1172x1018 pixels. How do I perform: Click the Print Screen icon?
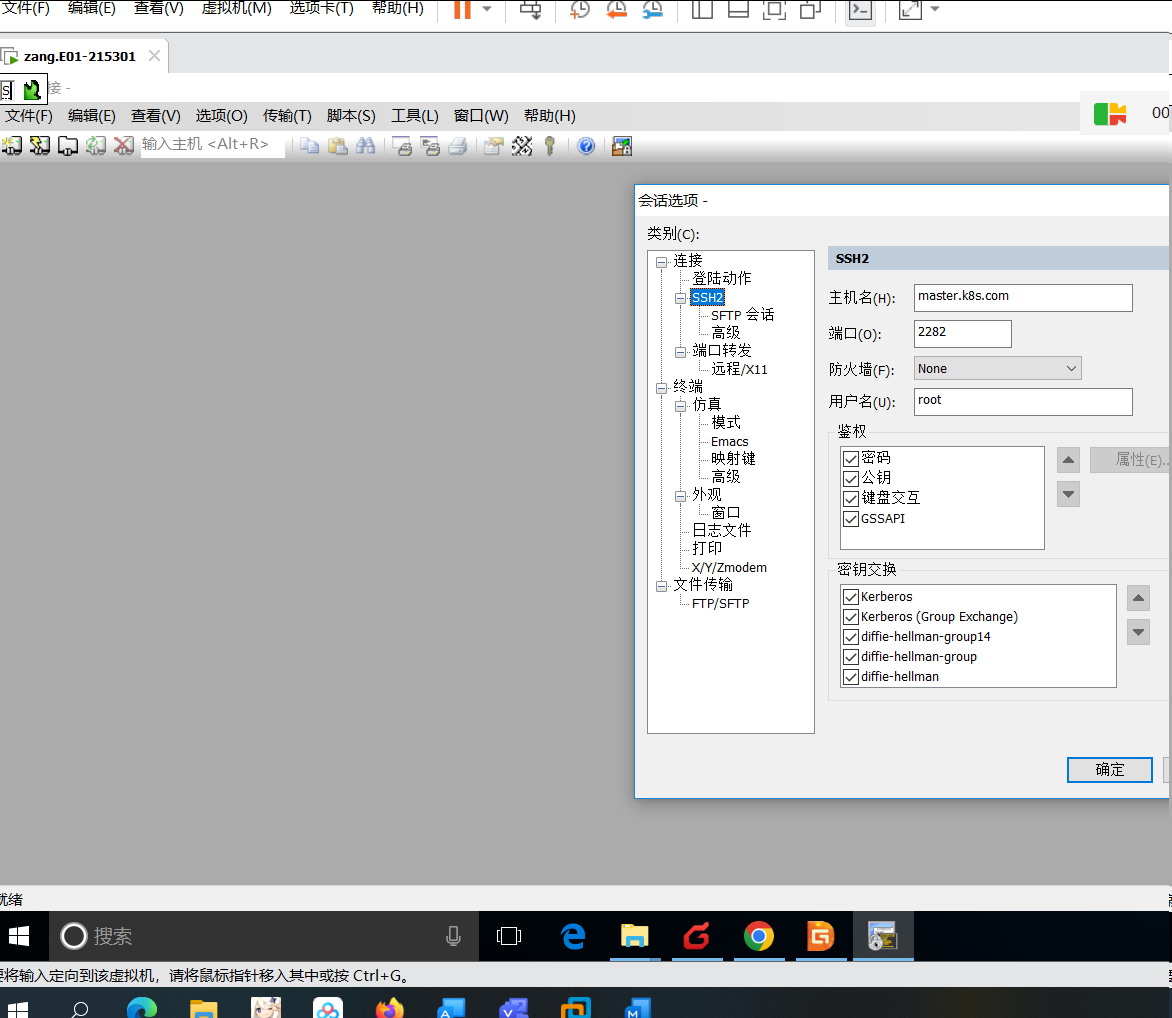point(402,146)
